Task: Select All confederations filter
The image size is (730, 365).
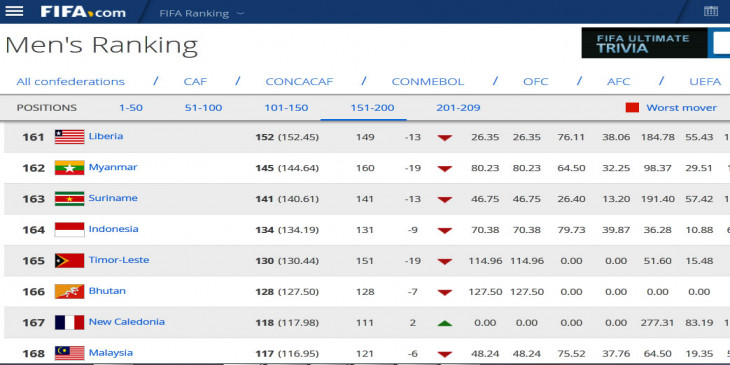Action: point(71,81)
